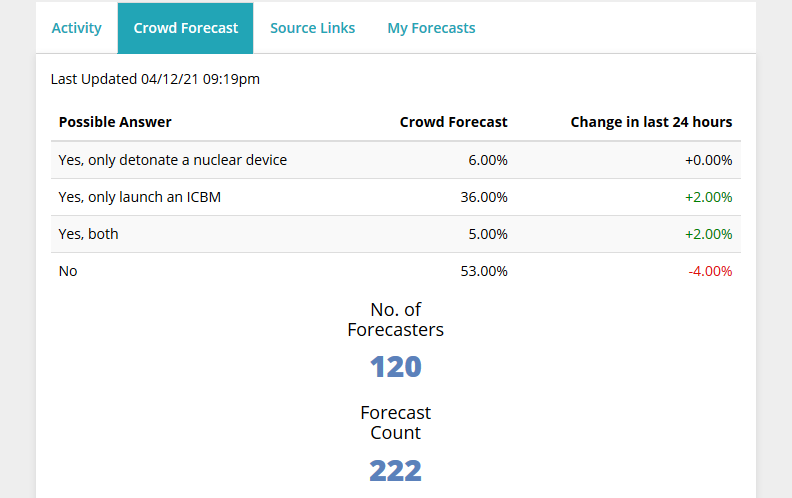Click the 53.00% crowd forecast value
792x498 pixels.
pyautogui.click(x=483, y=271)
